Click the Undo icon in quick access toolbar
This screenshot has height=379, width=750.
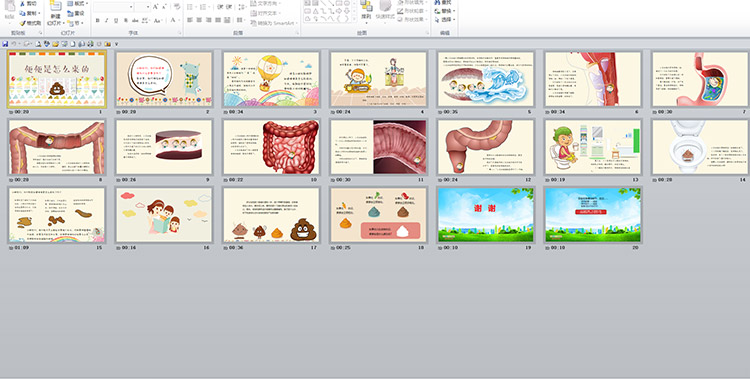(13, 44)
